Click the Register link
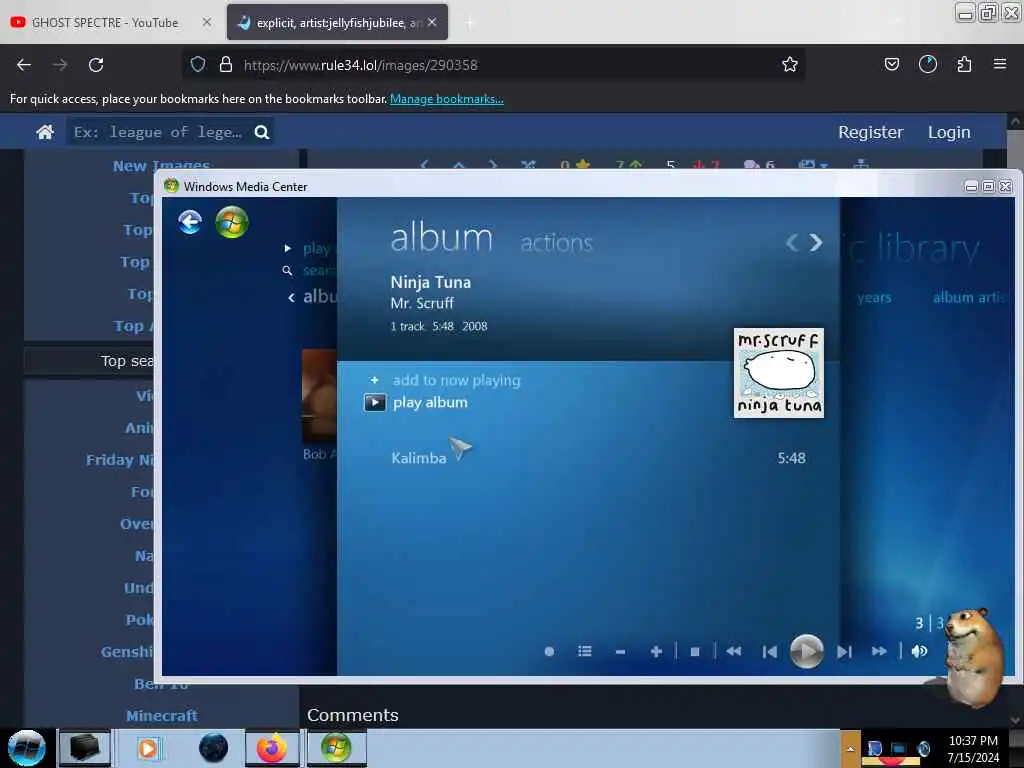The width and height of the screenshot is (1024, 768). 871,133
